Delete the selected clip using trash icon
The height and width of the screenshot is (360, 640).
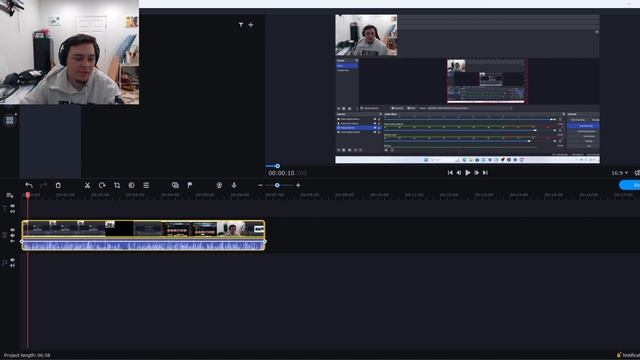pos(58,185)
